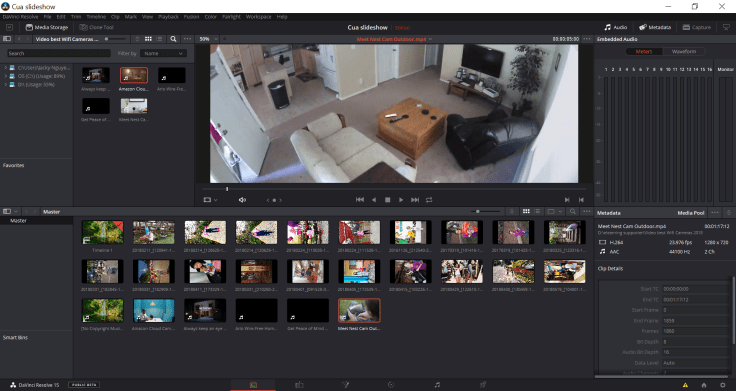Open the Help menu
Image resolution: width=736 pixels, height=391 pixels.
point(282,17)
